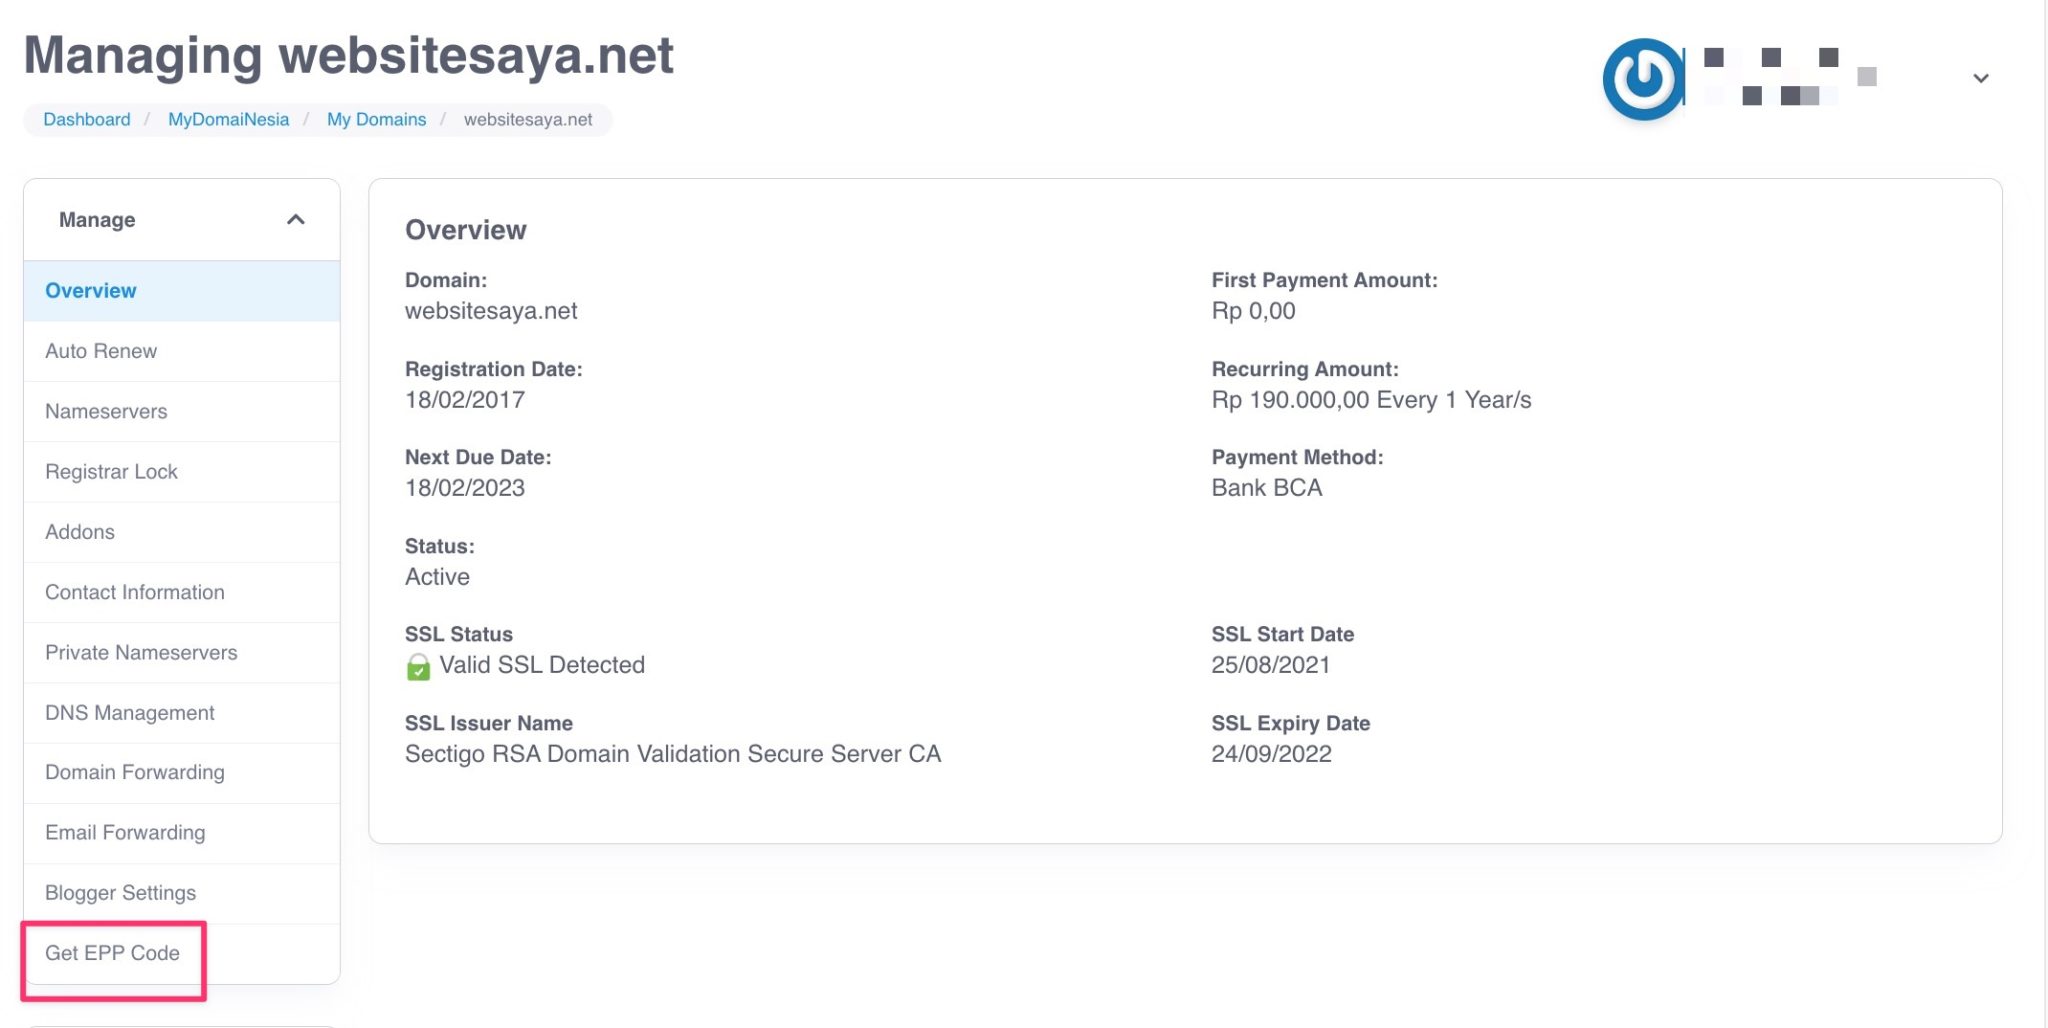This screenshot has height=1028, width=2048.
Task: Switch to DNS Management
Action: (129, 712)
